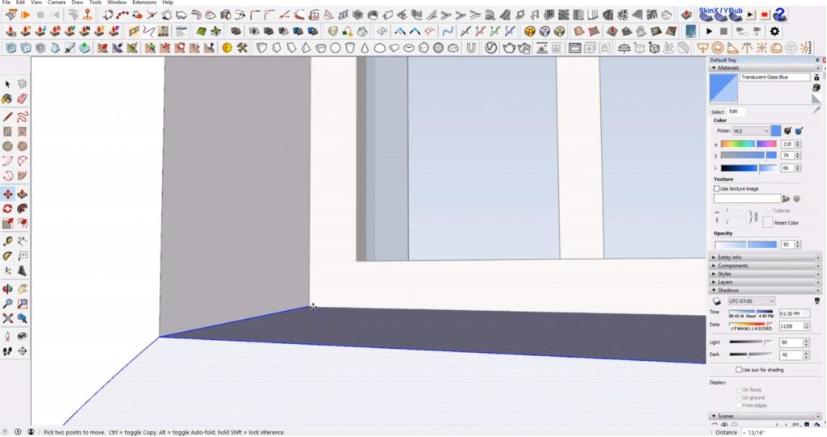Select the Pan hand tool

[x=22, y=289]
